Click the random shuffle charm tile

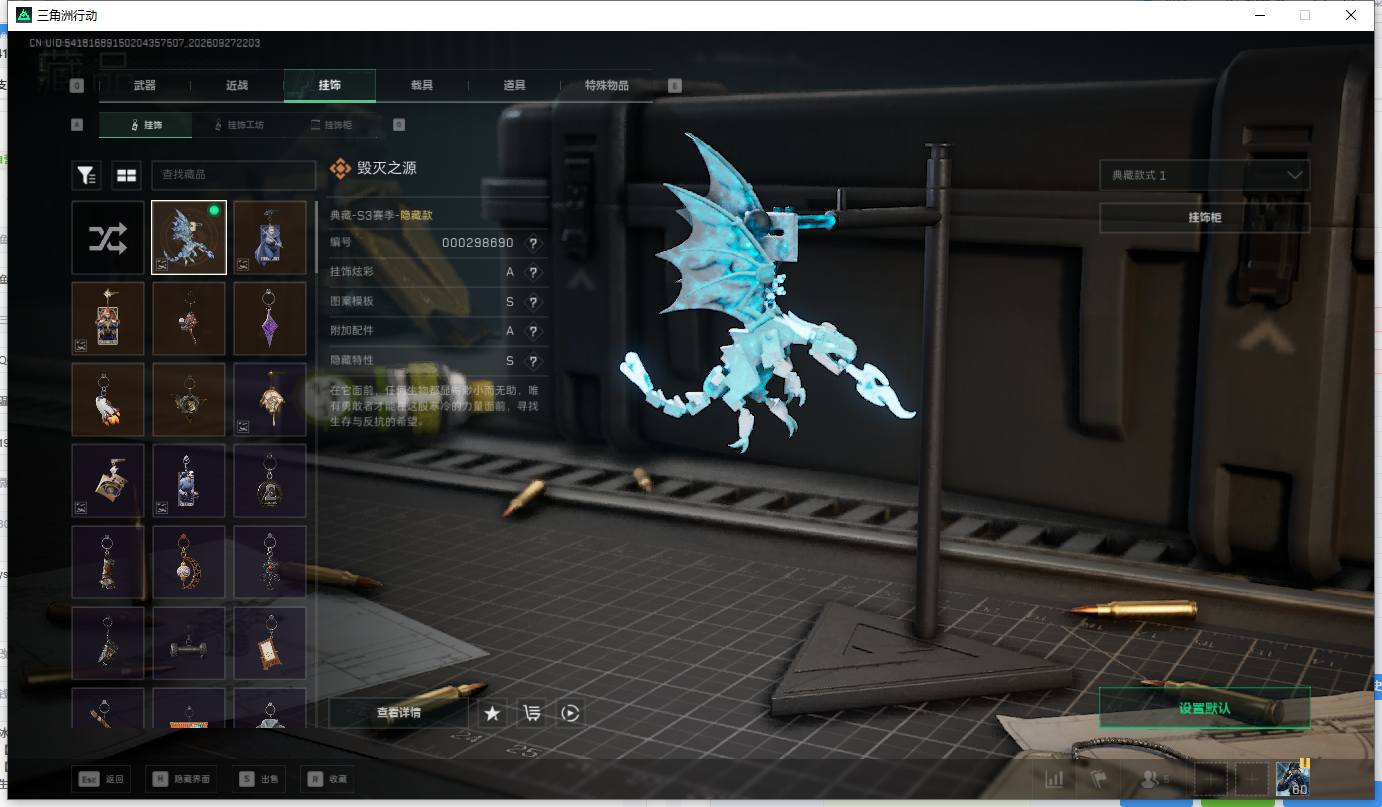click(108, 237)
